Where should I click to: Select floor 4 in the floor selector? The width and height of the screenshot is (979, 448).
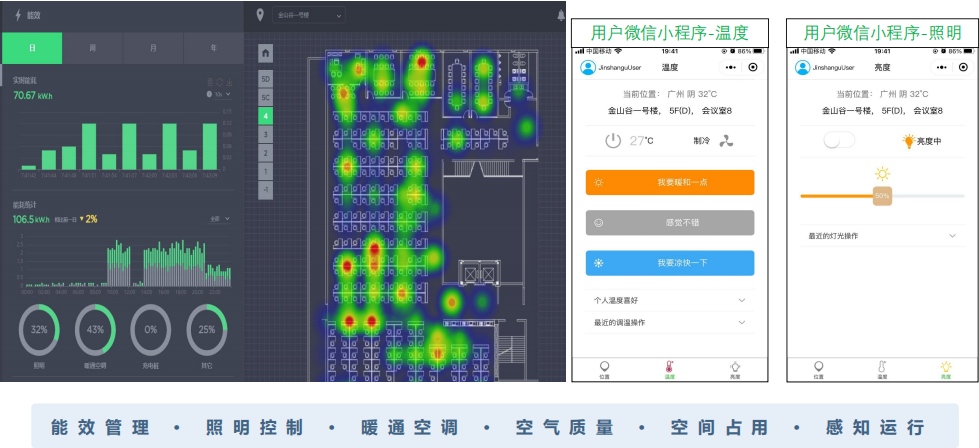[265, 116]
